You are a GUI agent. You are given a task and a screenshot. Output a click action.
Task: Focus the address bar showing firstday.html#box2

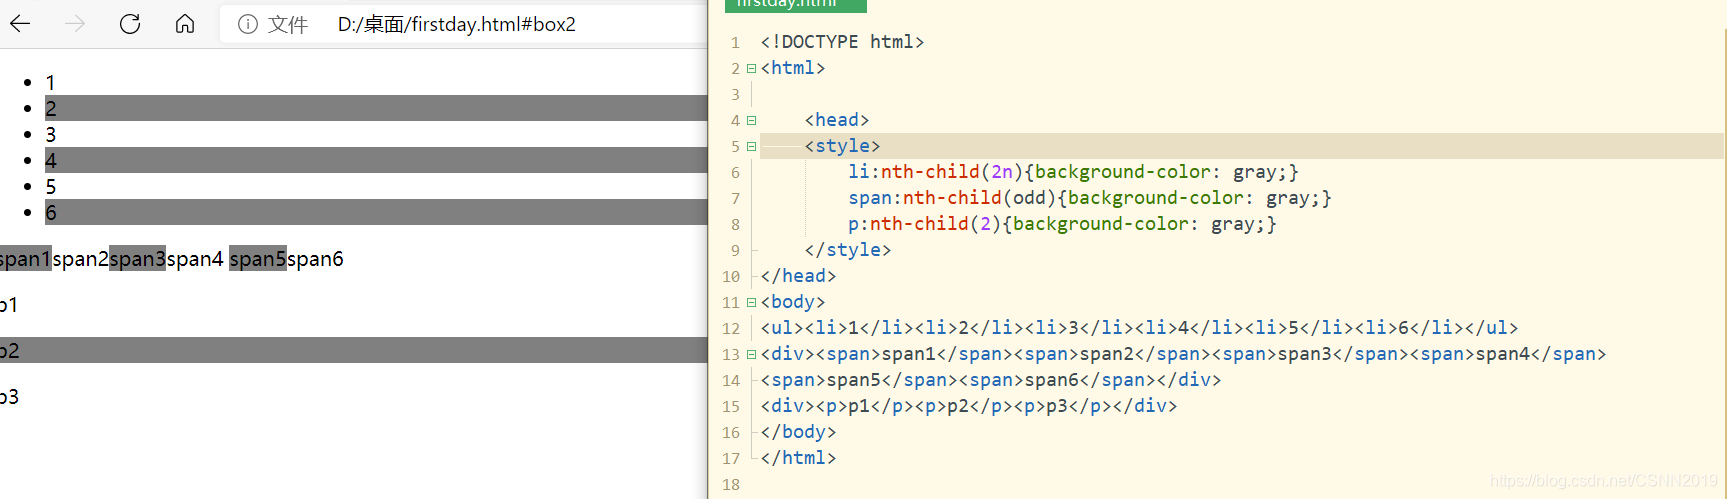(x=457, y=24)
